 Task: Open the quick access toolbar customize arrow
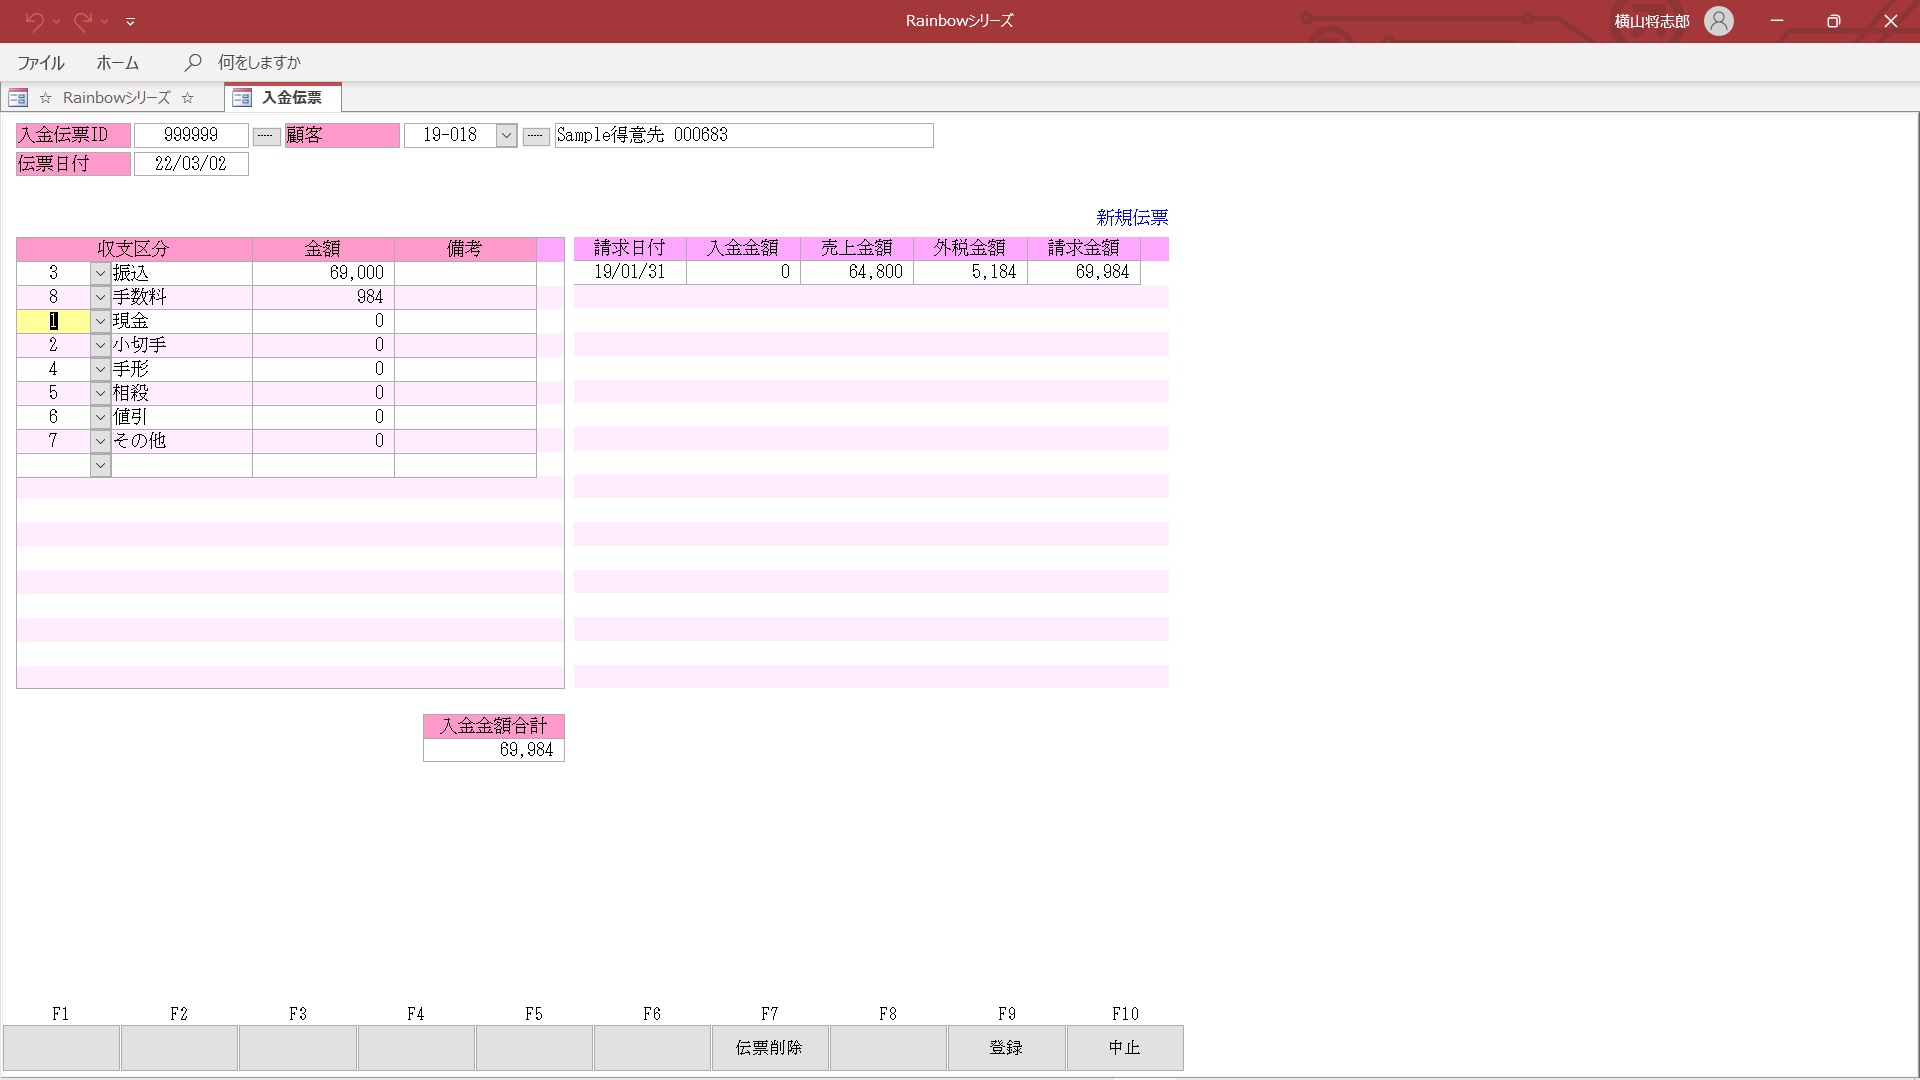pos(130,21)
